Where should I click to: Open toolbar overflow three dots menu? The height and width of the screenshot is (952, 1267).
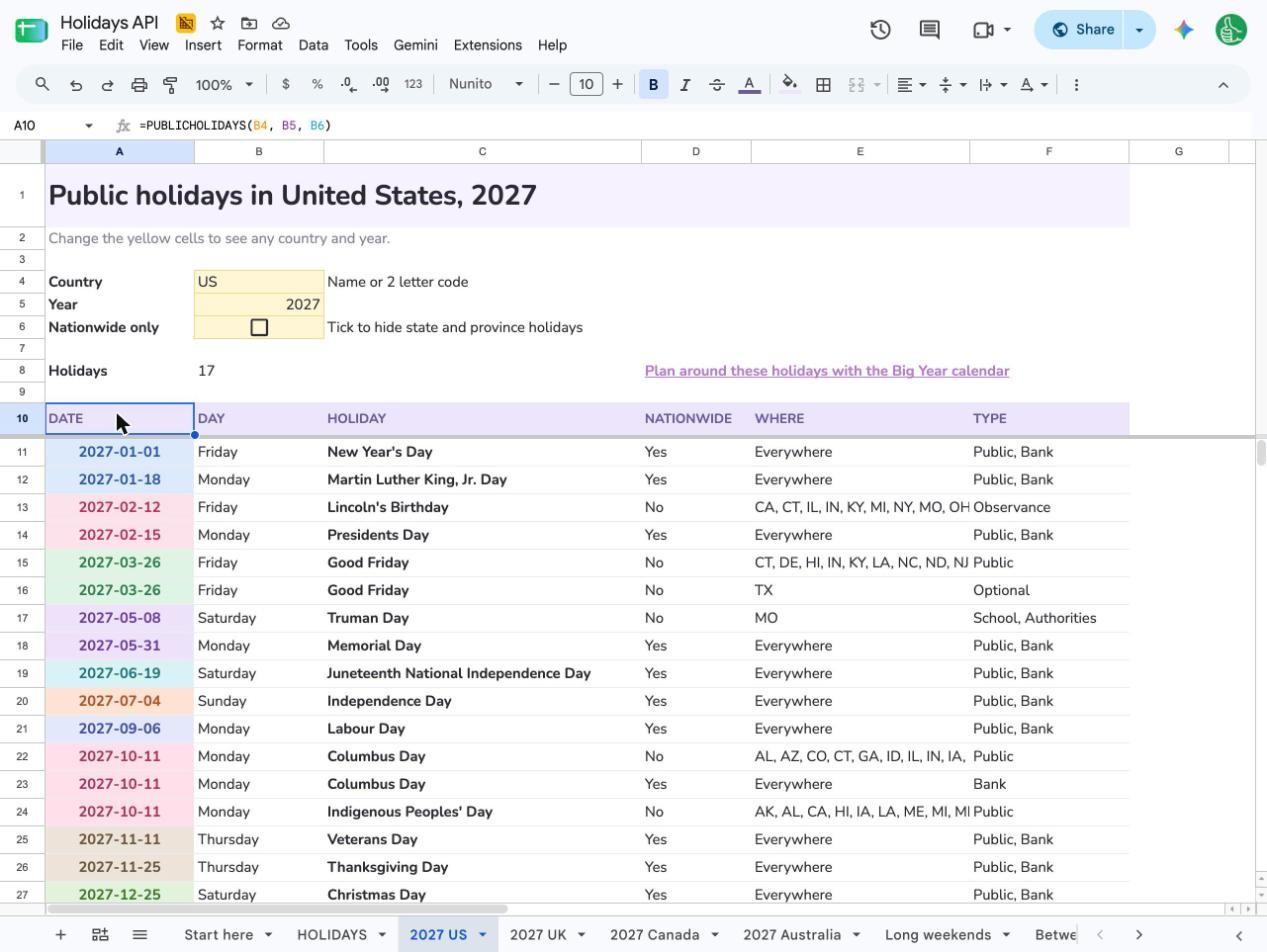1076,85
